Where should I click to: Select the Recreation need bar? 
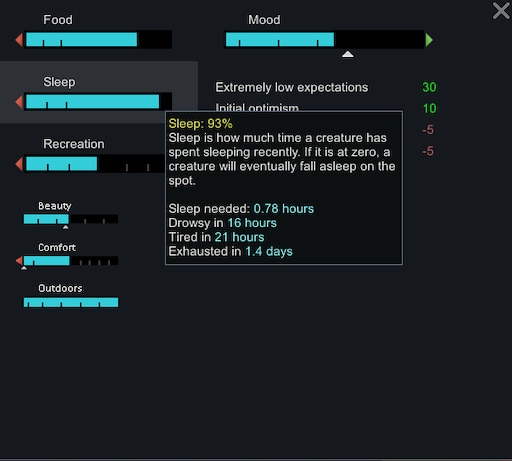(95, 164)
